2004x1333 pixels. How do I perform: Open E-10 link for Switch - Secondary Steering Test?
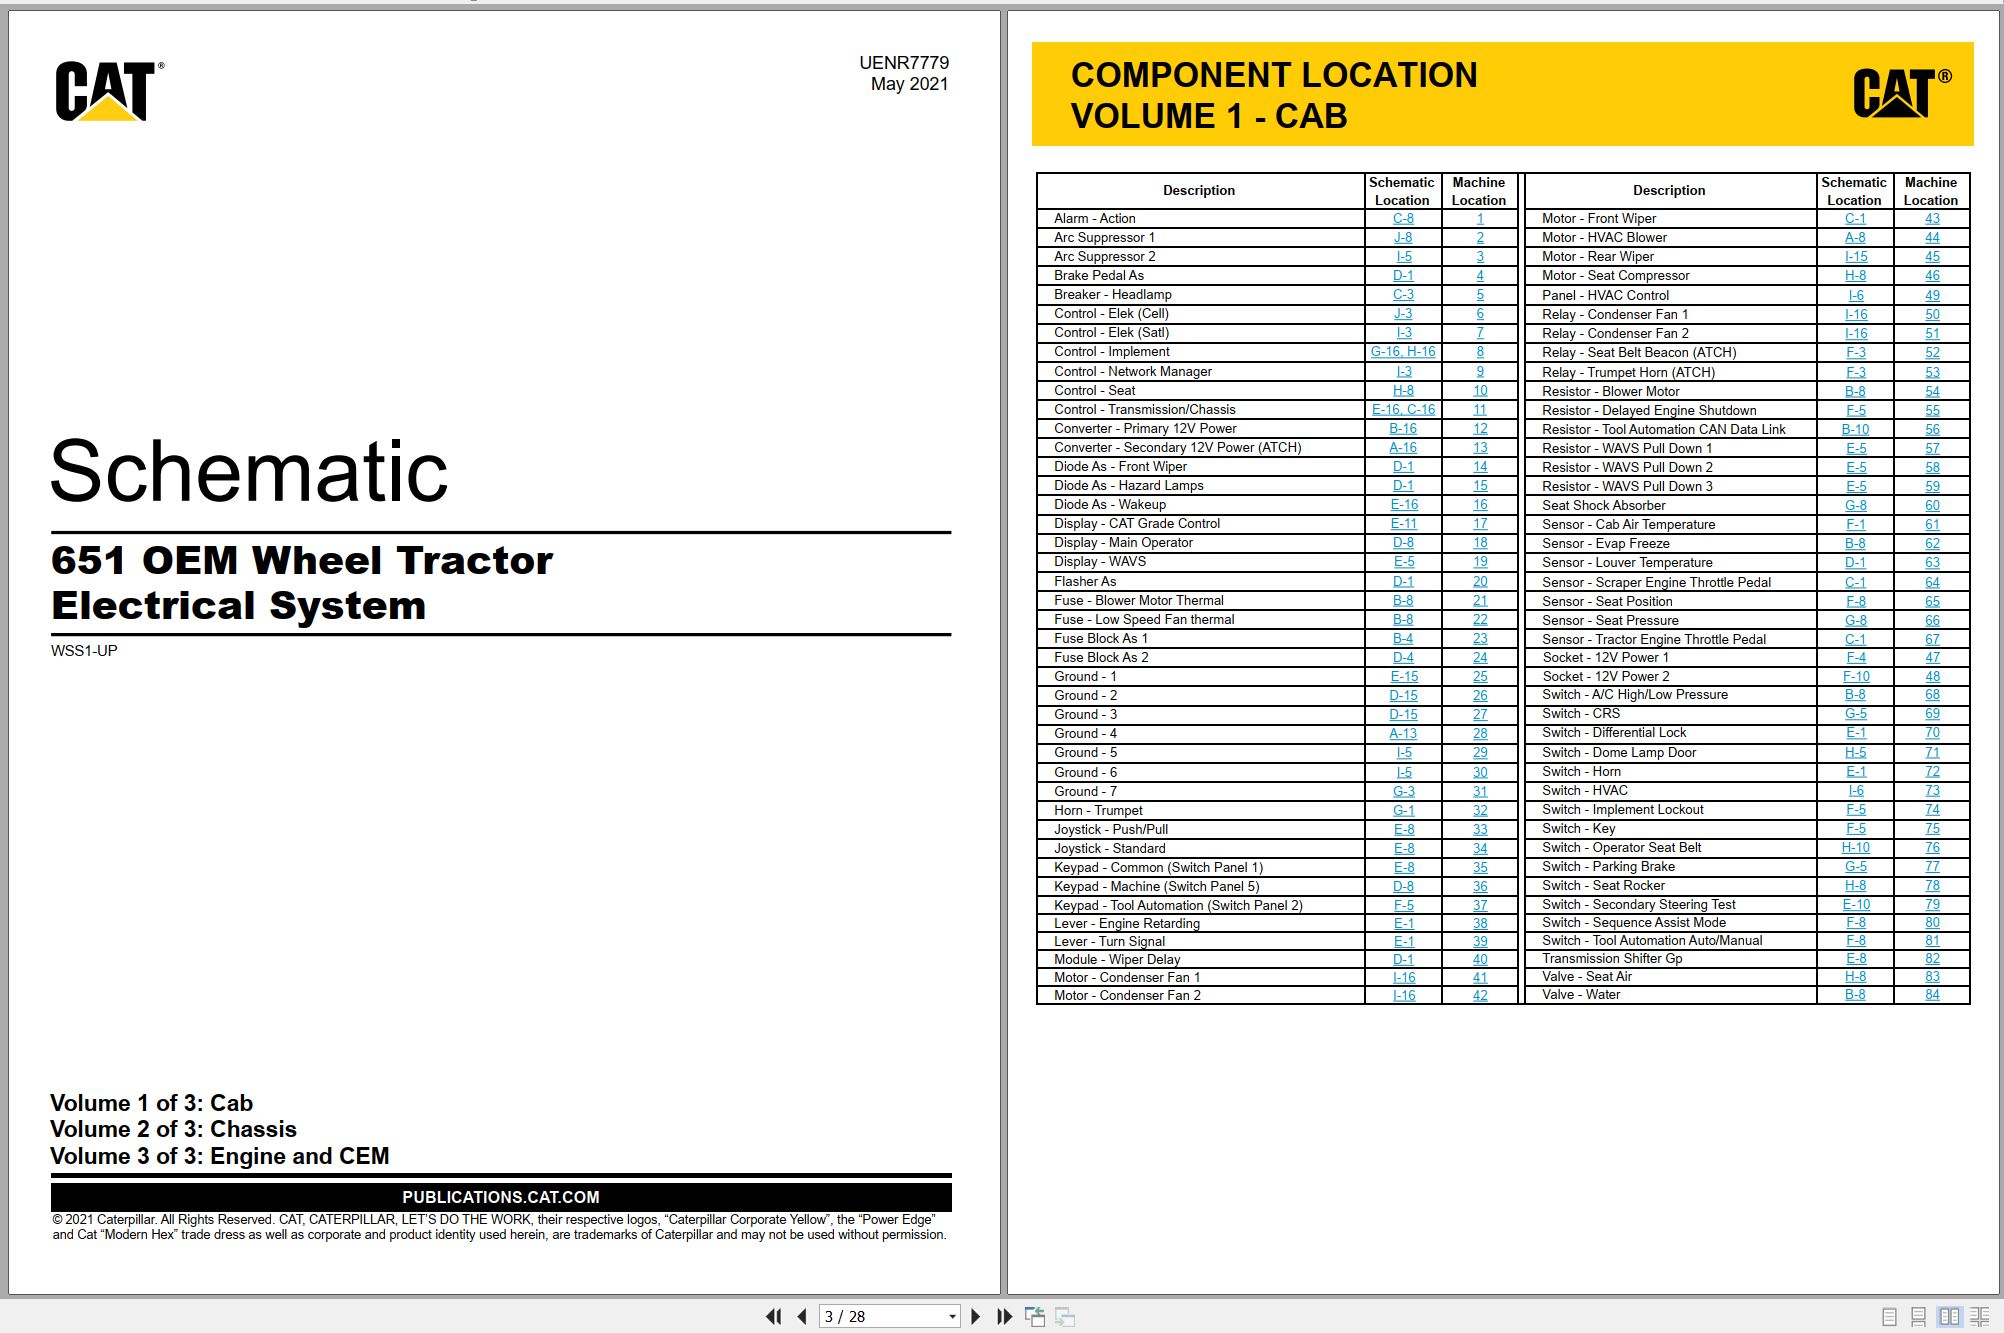(1856, 904)
